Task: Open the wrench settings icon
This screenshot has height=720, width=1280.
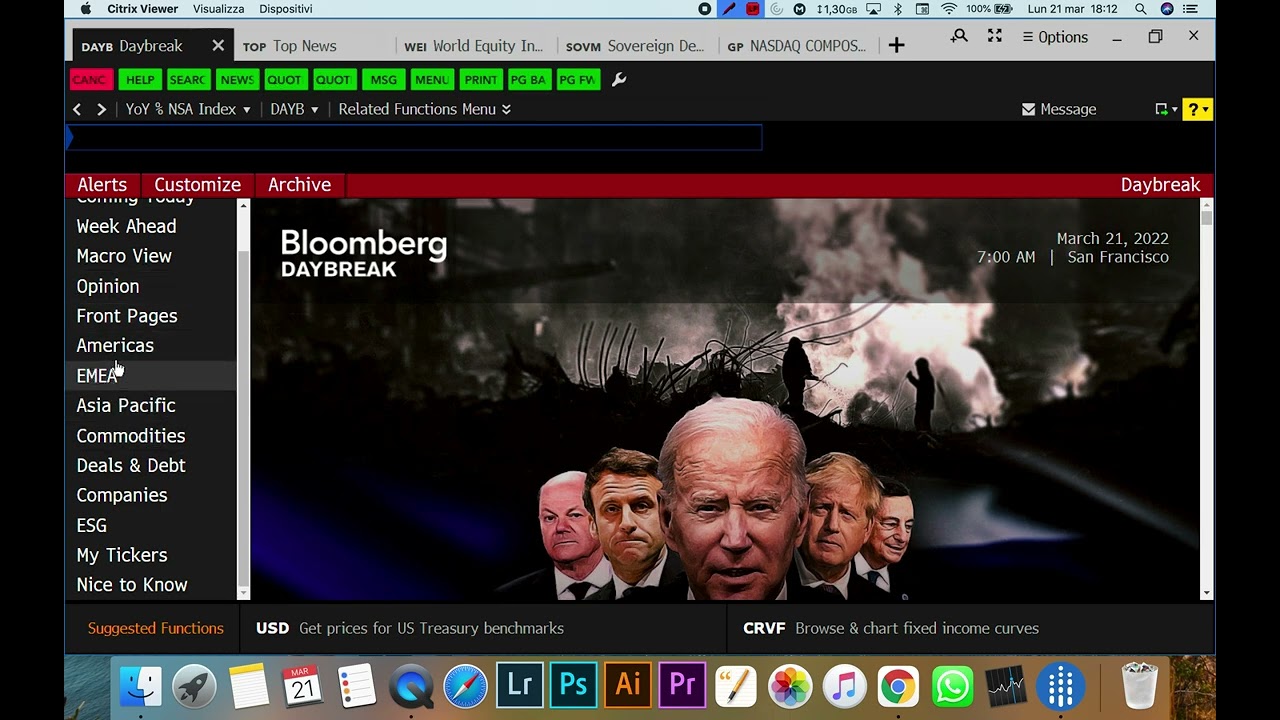Action: point(619,80)
